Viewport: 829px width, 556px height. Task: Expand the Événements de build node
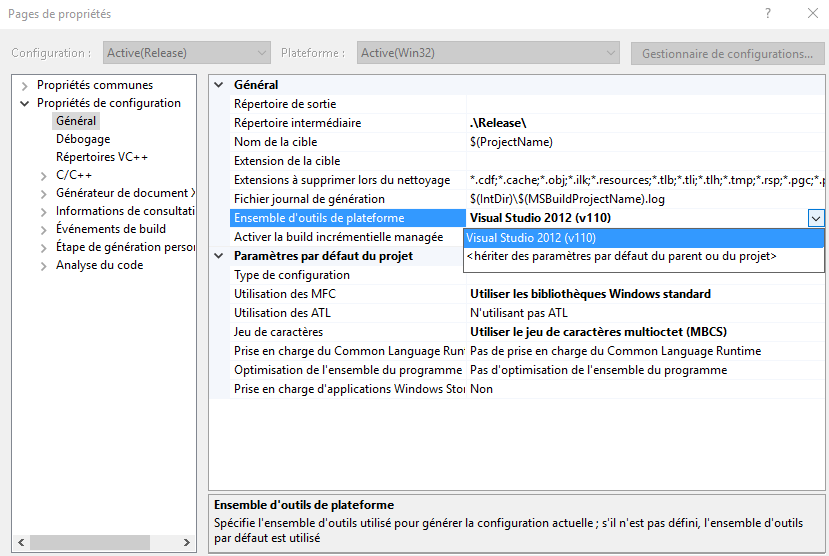click(43, 230)
